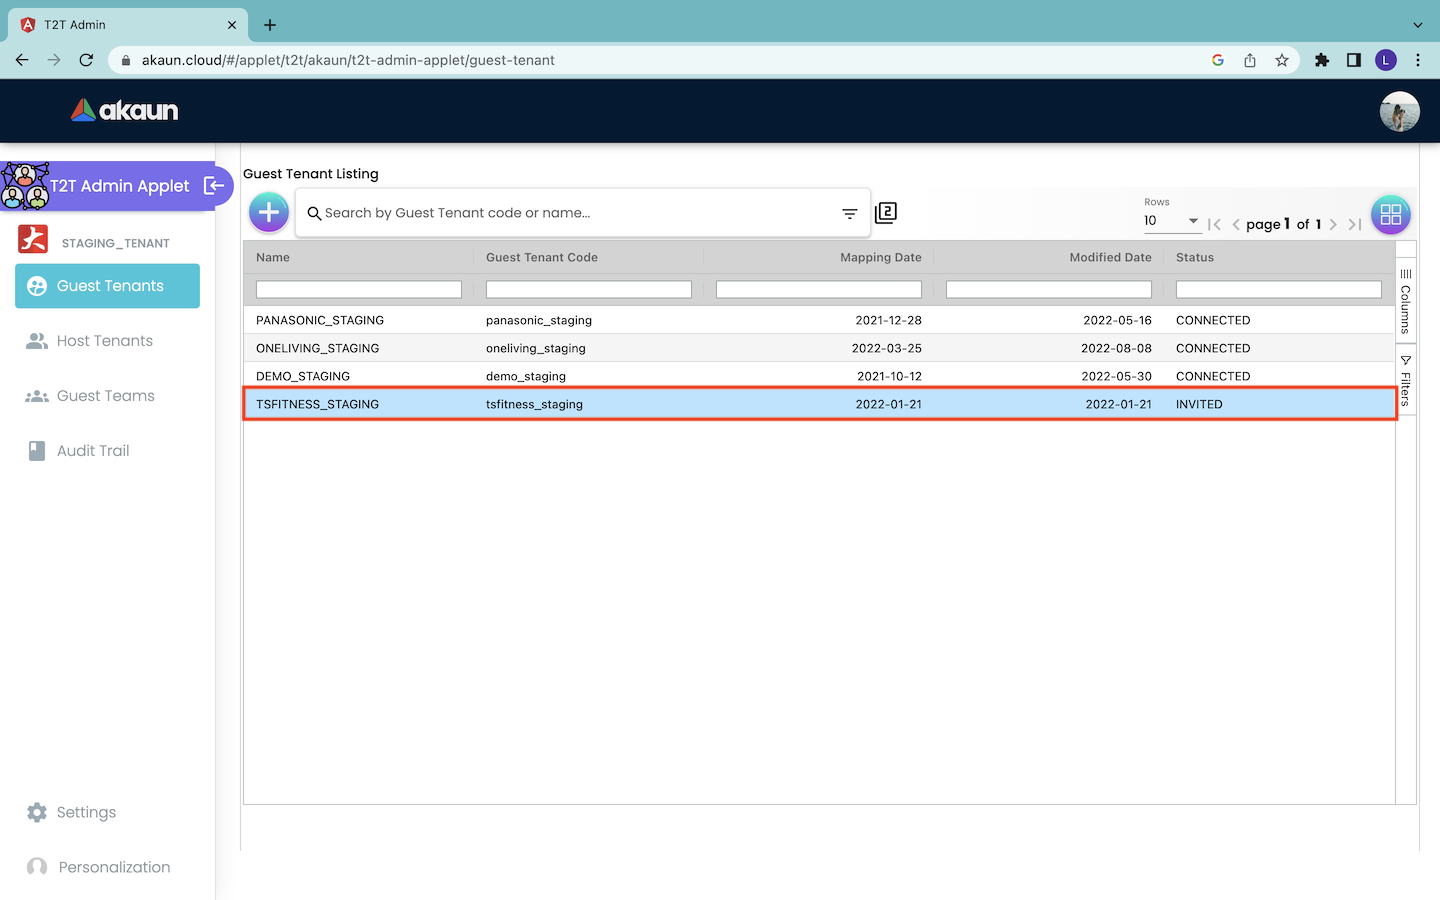Go to the Guest Teams section
This screenshot has width=1440, height=900.
105,396
